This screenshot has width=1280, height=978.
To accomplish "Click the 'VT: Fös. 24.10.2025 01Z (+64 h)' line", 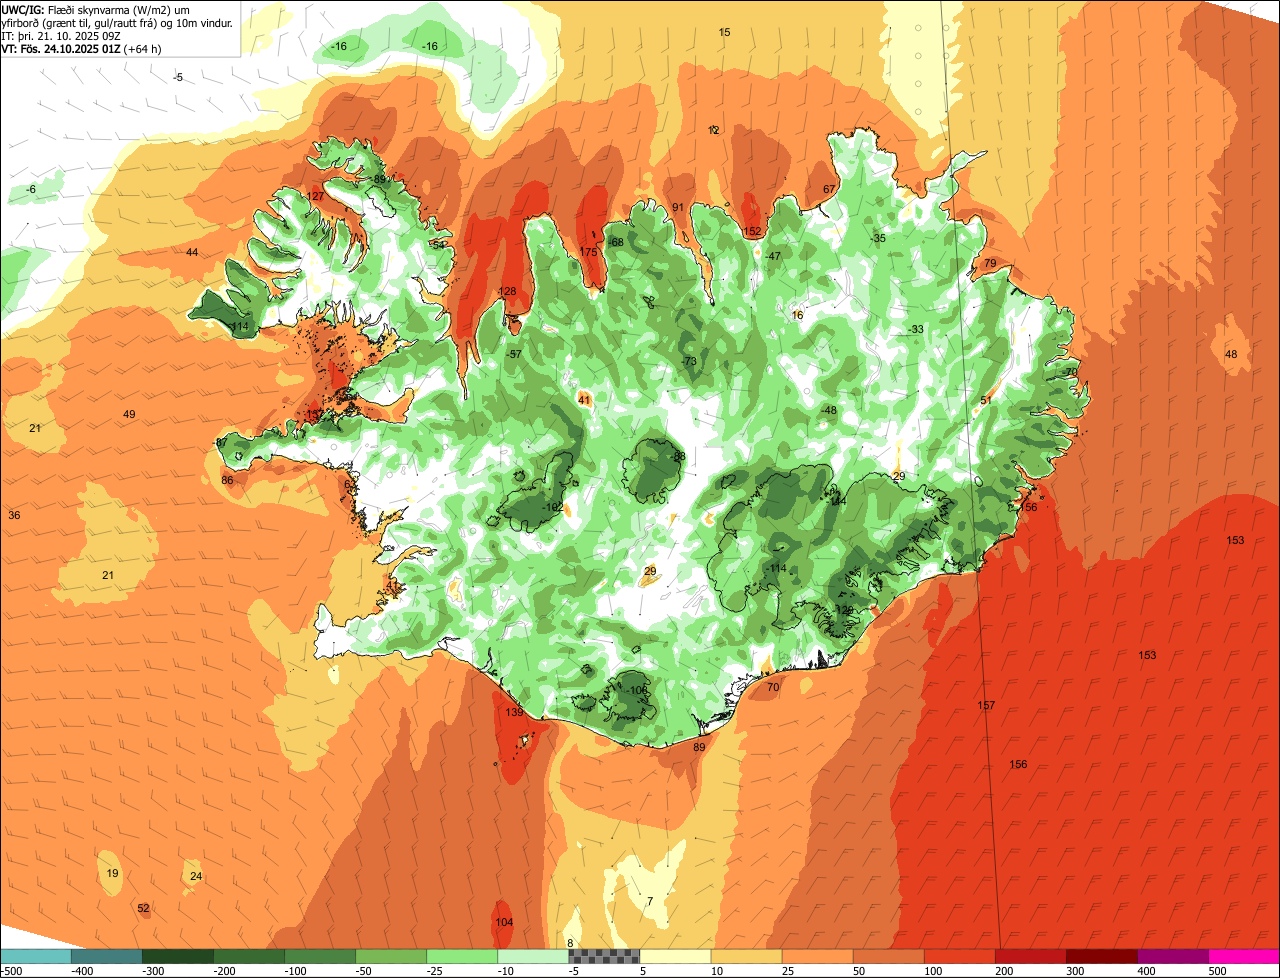I will point(82,48).
